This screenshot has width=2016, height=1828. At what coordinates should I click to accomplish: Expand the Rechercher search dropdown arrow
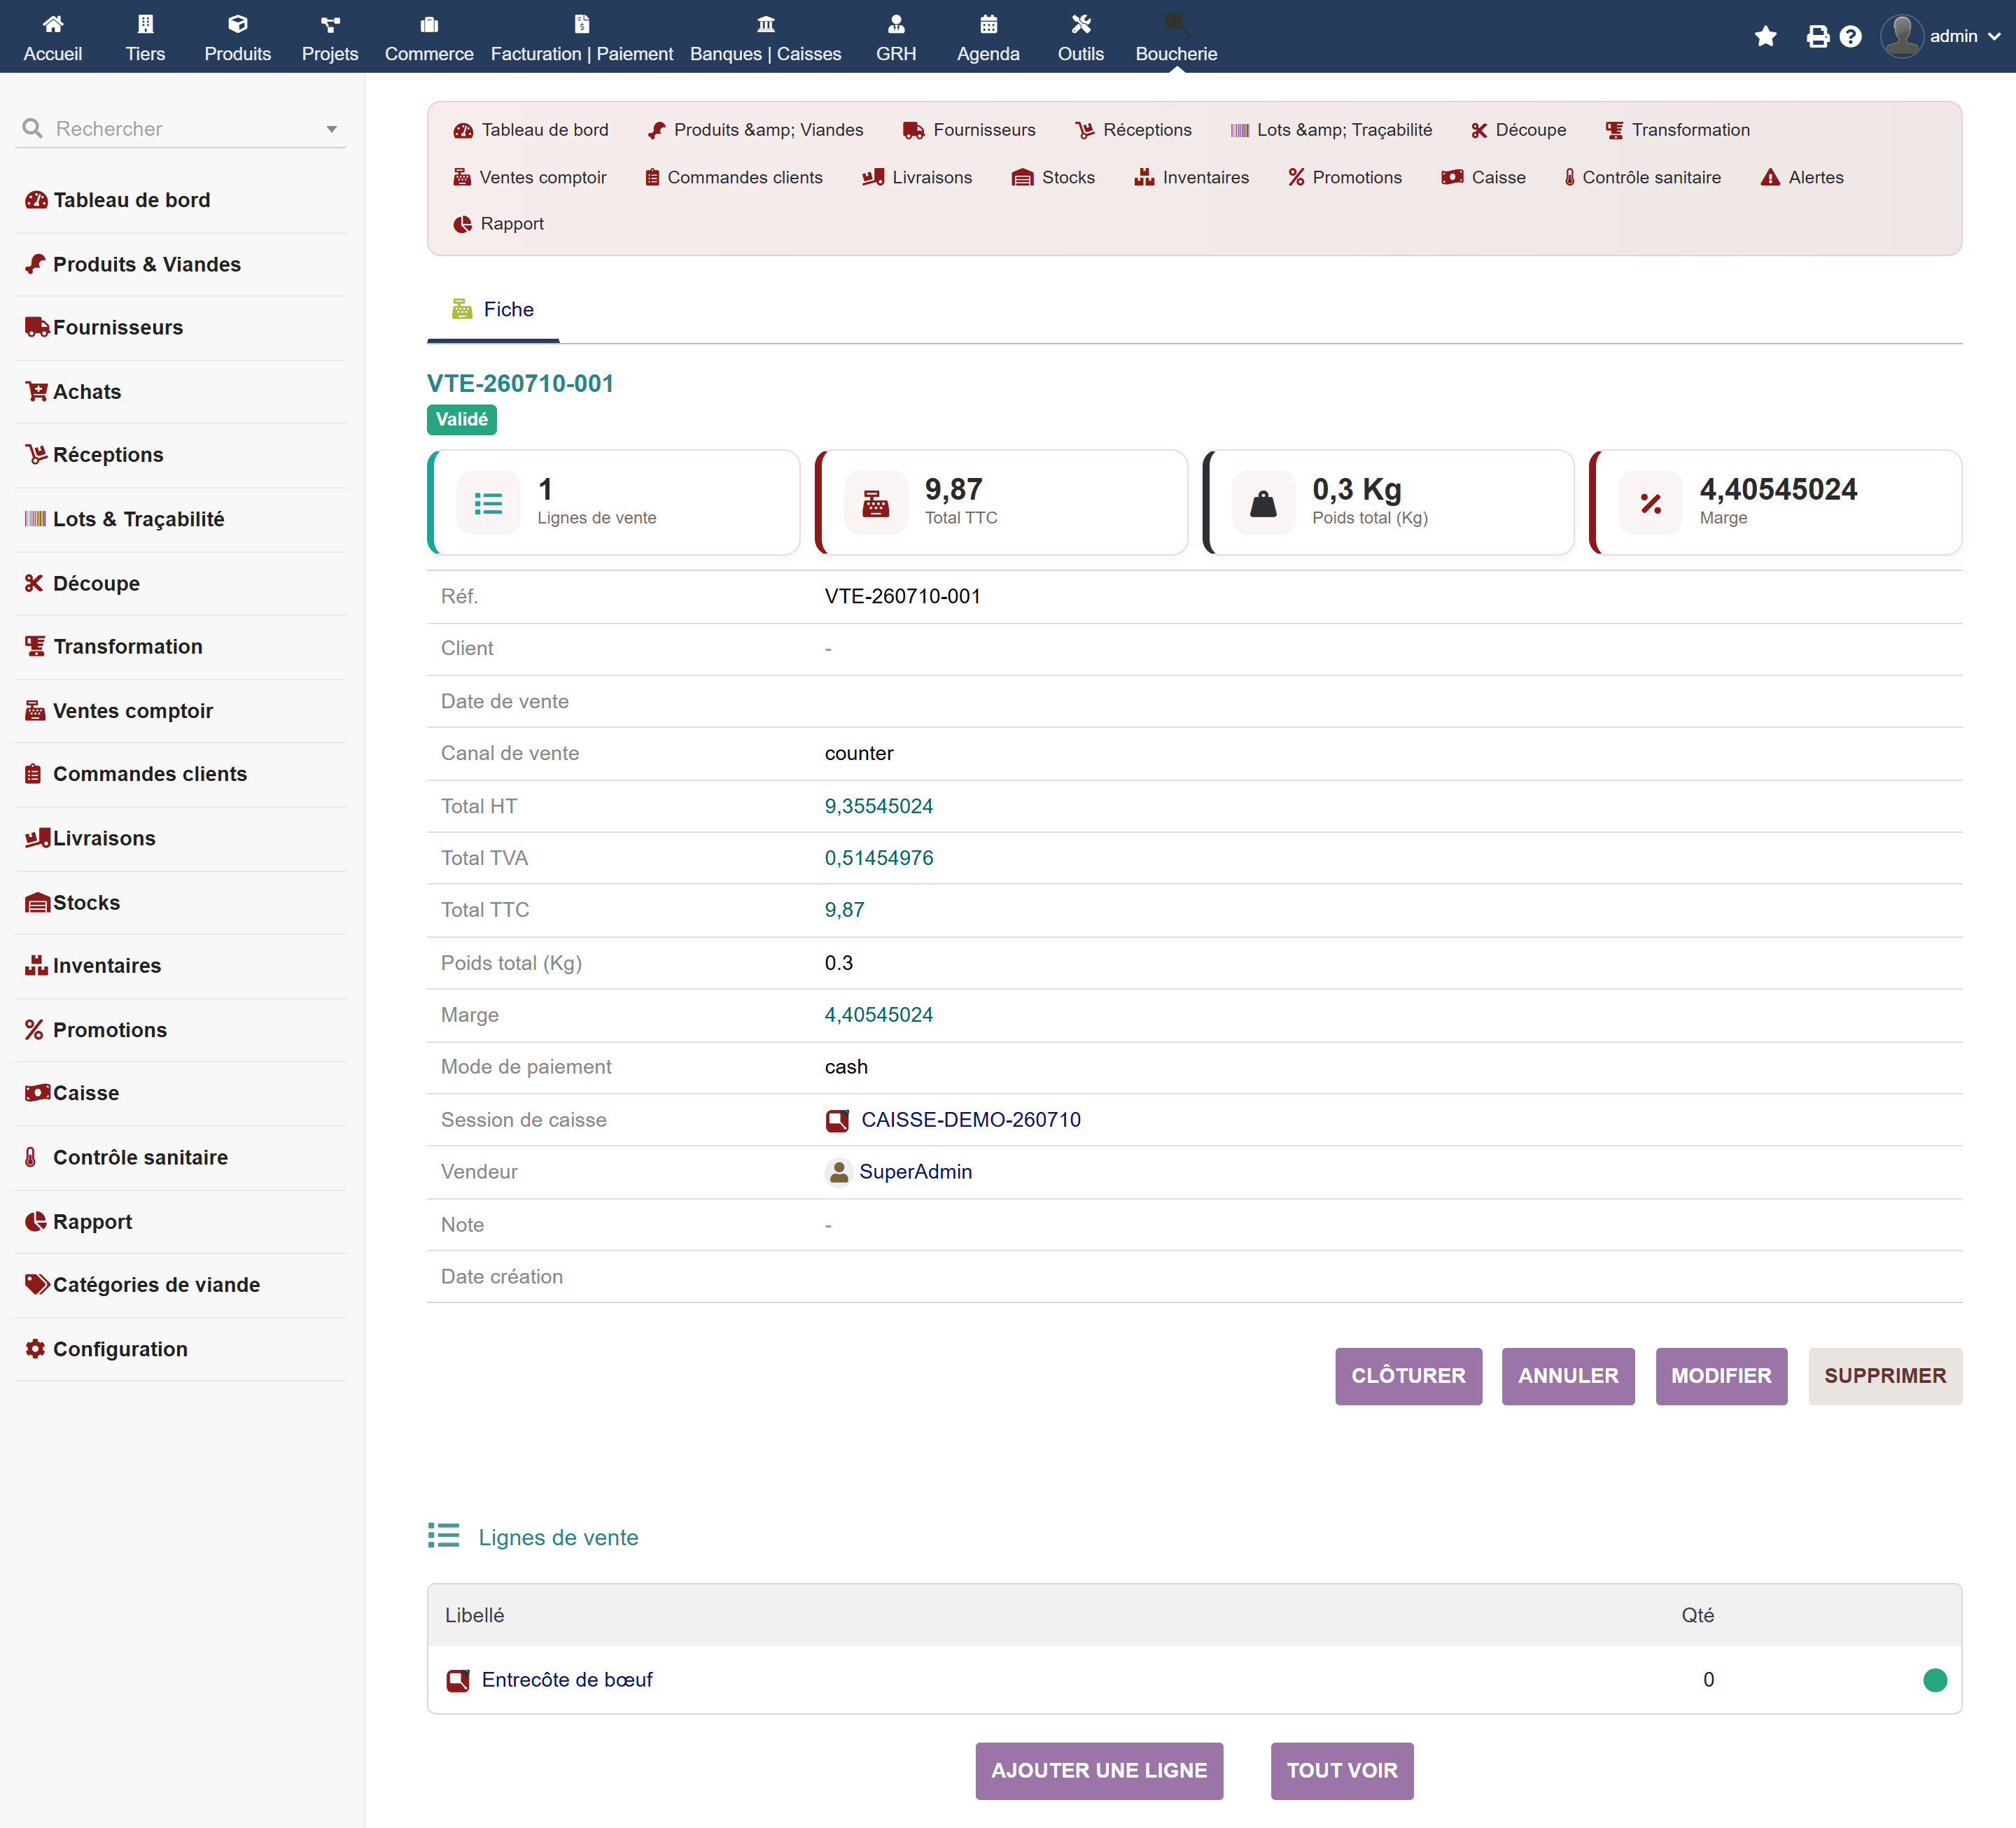[332, 129]
